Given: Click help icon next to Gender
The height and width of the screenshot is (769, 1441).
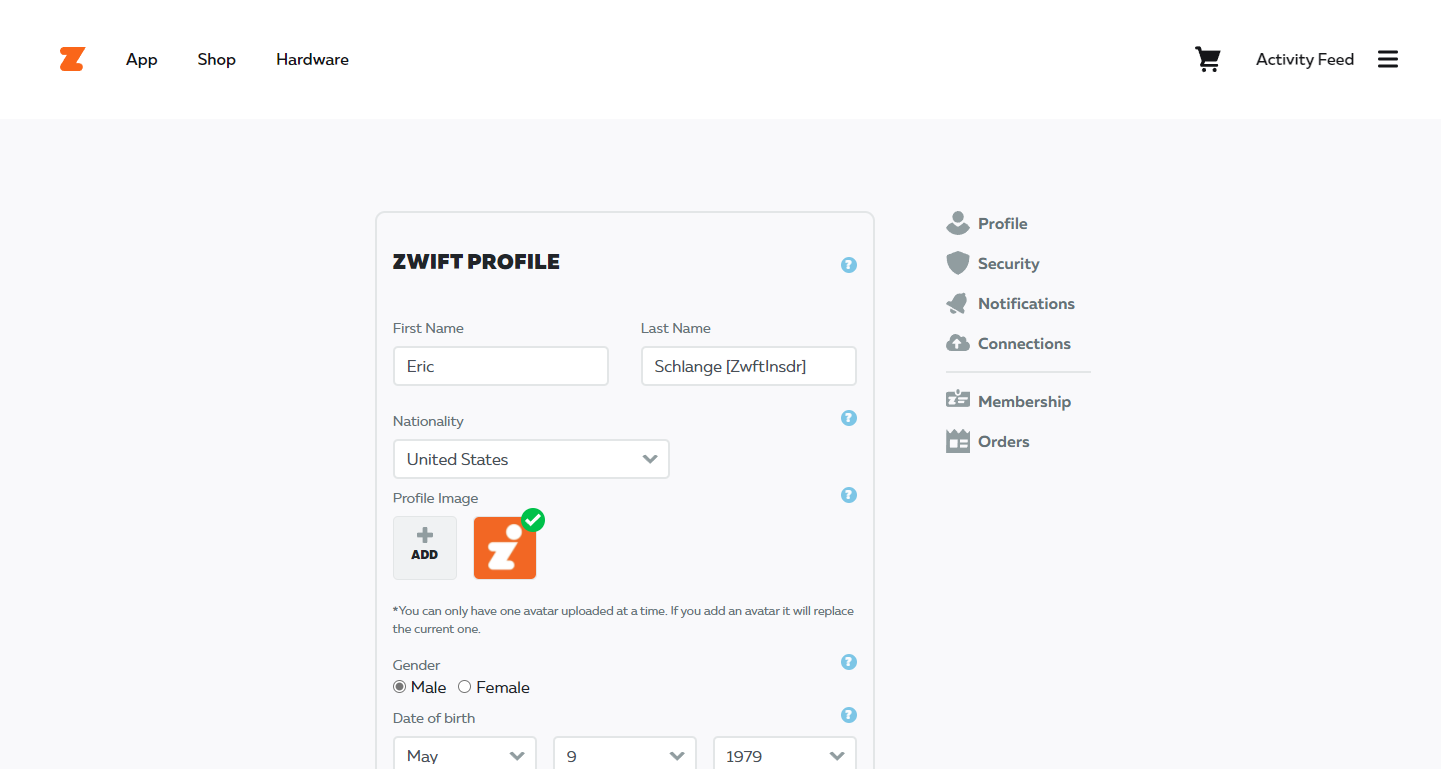Looking at the screenshot, I should click(849, 662).
